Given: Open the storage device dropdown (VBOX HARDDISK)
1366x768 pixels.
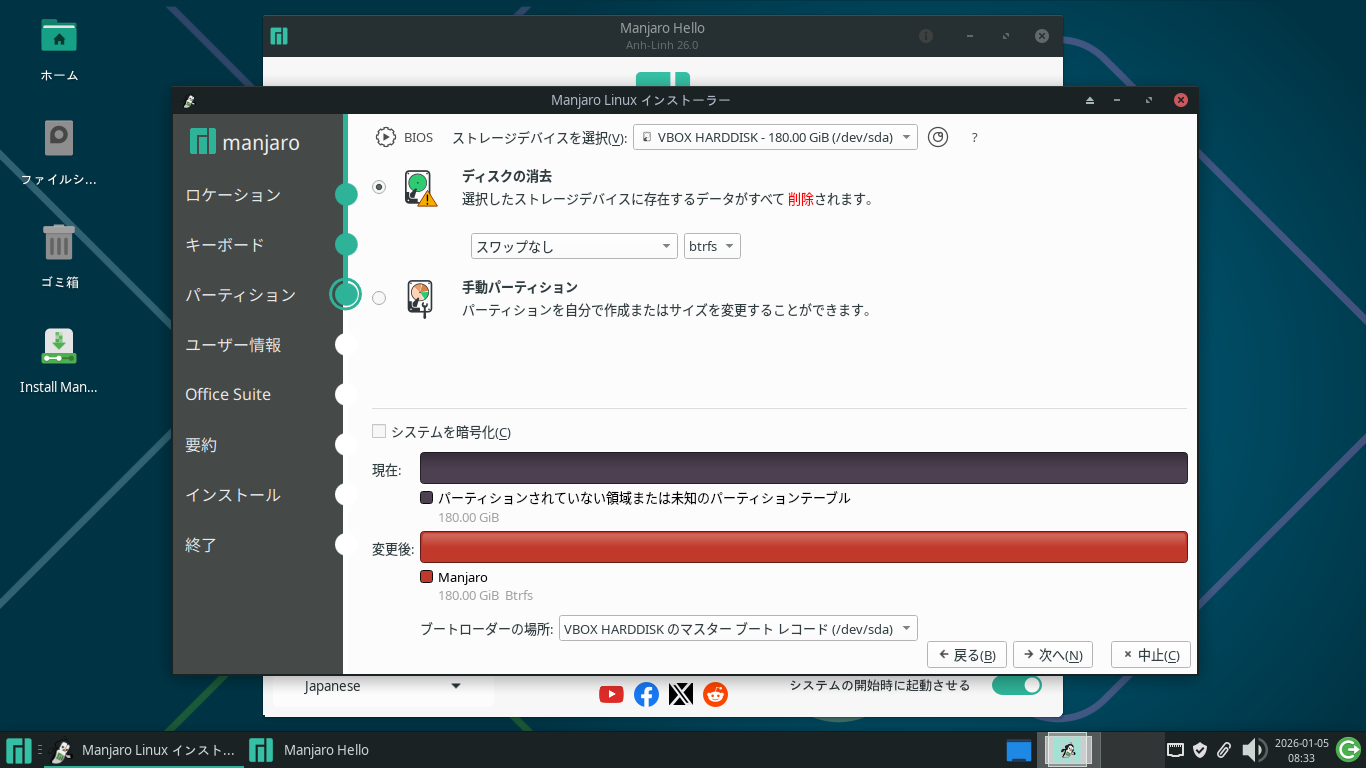Looking at the screenshot, I should point(775,137).
